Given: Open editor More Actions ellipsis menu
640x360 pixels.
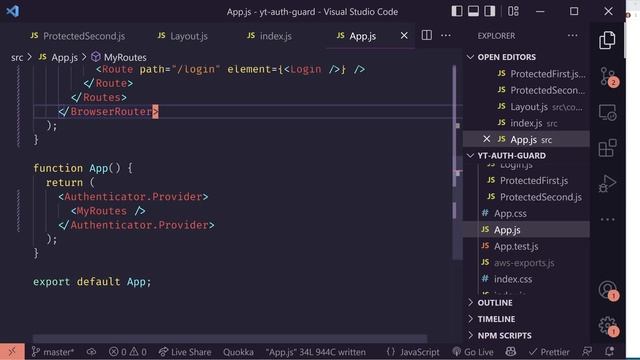Looking at the screenshot, I should (446, 36).
